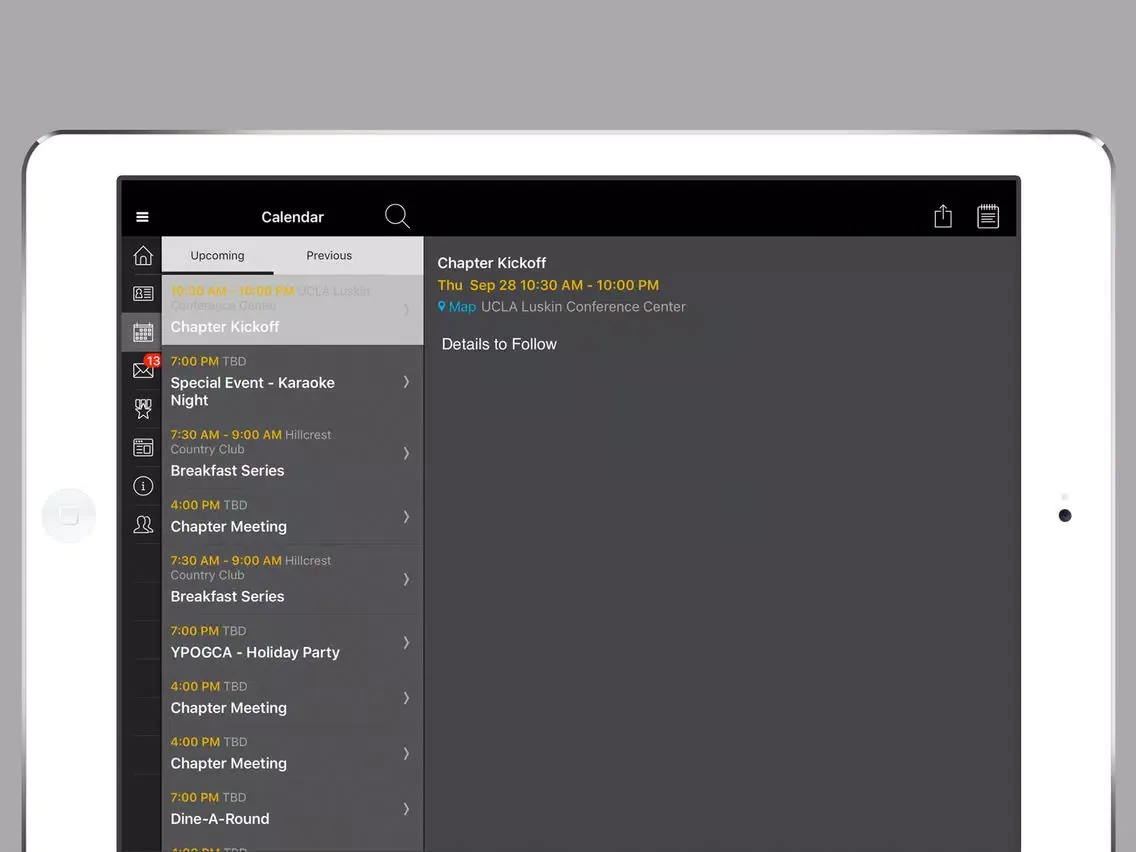Select the Chapter Kickoff event

click(293, 309)
